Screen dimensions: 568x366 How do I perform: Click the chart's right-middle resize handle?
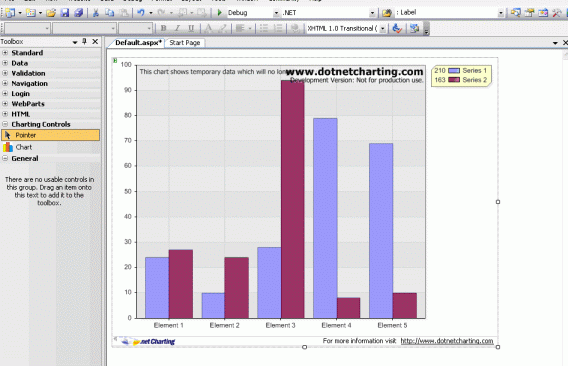pyautogui.click(x=498, y=202)
